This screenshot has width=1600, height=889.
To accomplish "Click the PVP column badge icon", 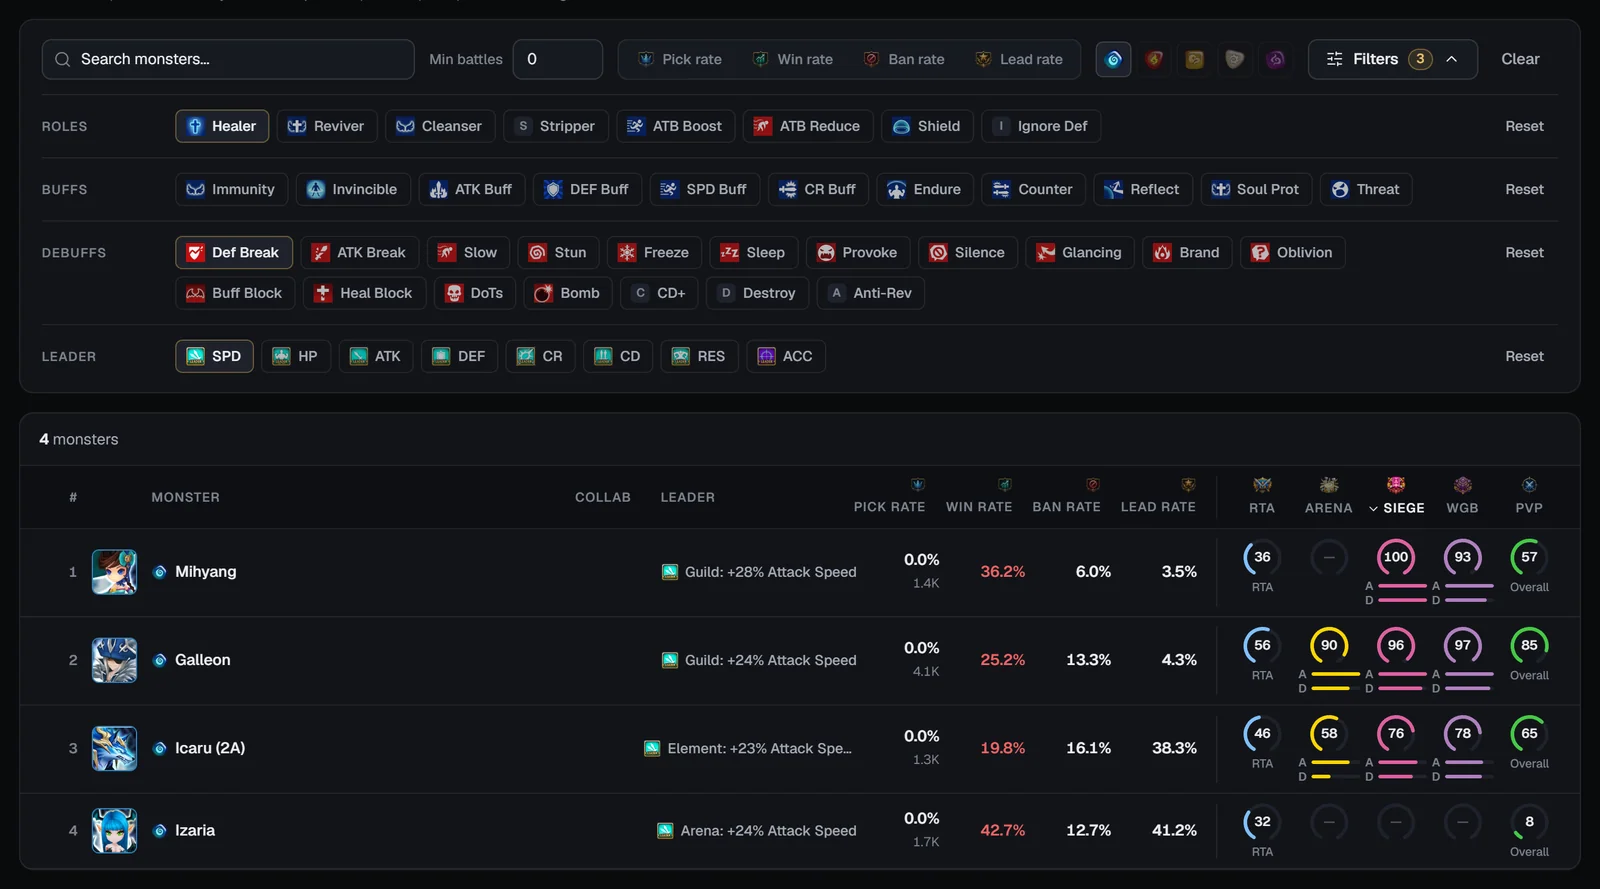I will click(1529, 485).
